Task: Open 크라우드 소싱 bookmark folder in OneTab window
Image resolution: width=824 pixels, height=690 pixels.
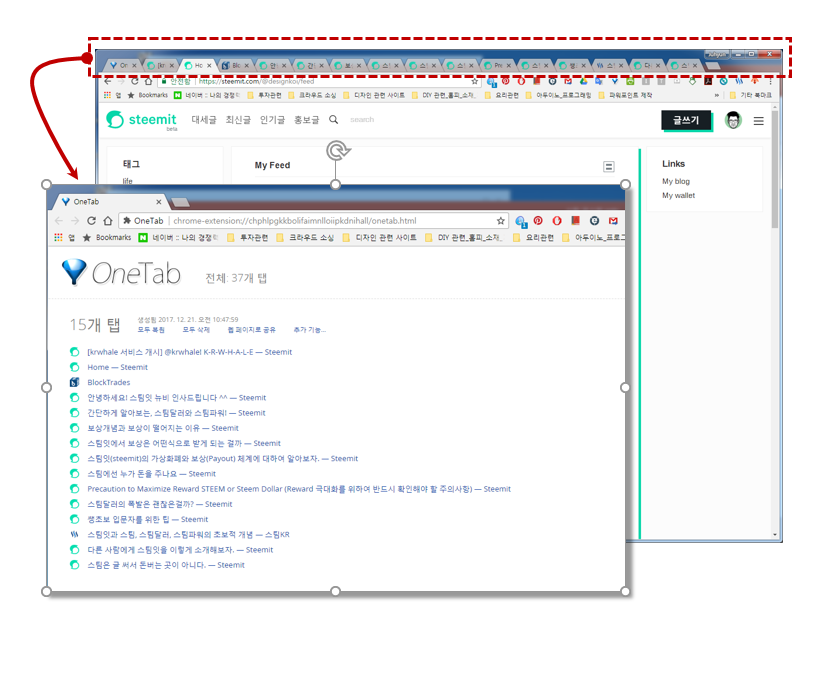Action: point(305,238)
